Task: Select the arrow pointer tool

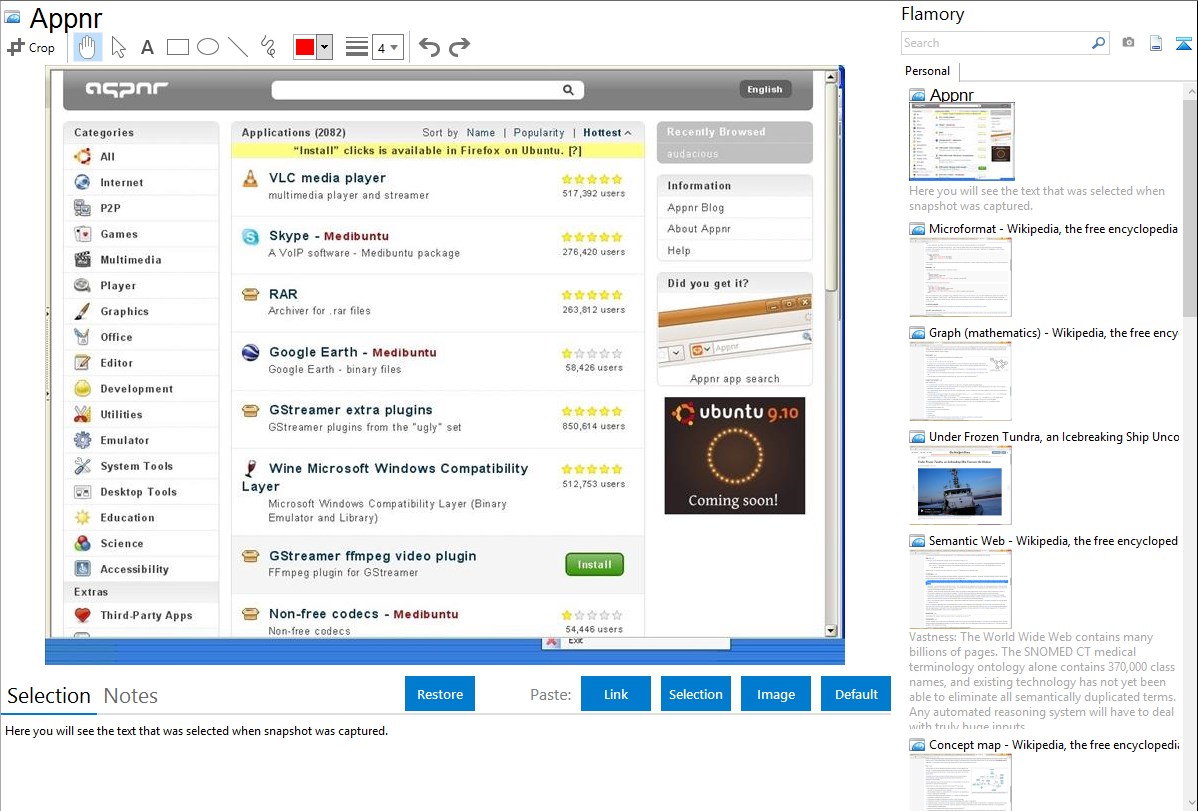Action: click(118, 47)
